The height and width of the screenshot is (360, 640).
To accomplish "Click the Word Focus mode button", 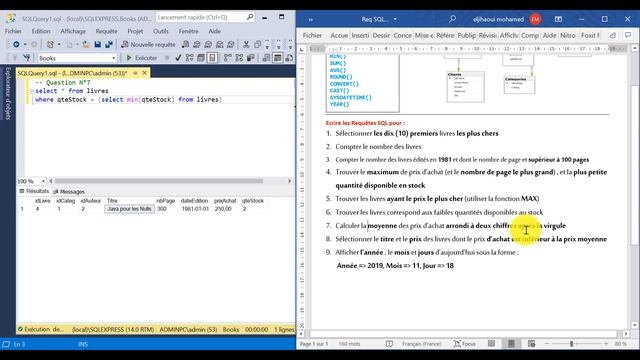I will pyautogui.click(x=464, y=344).
